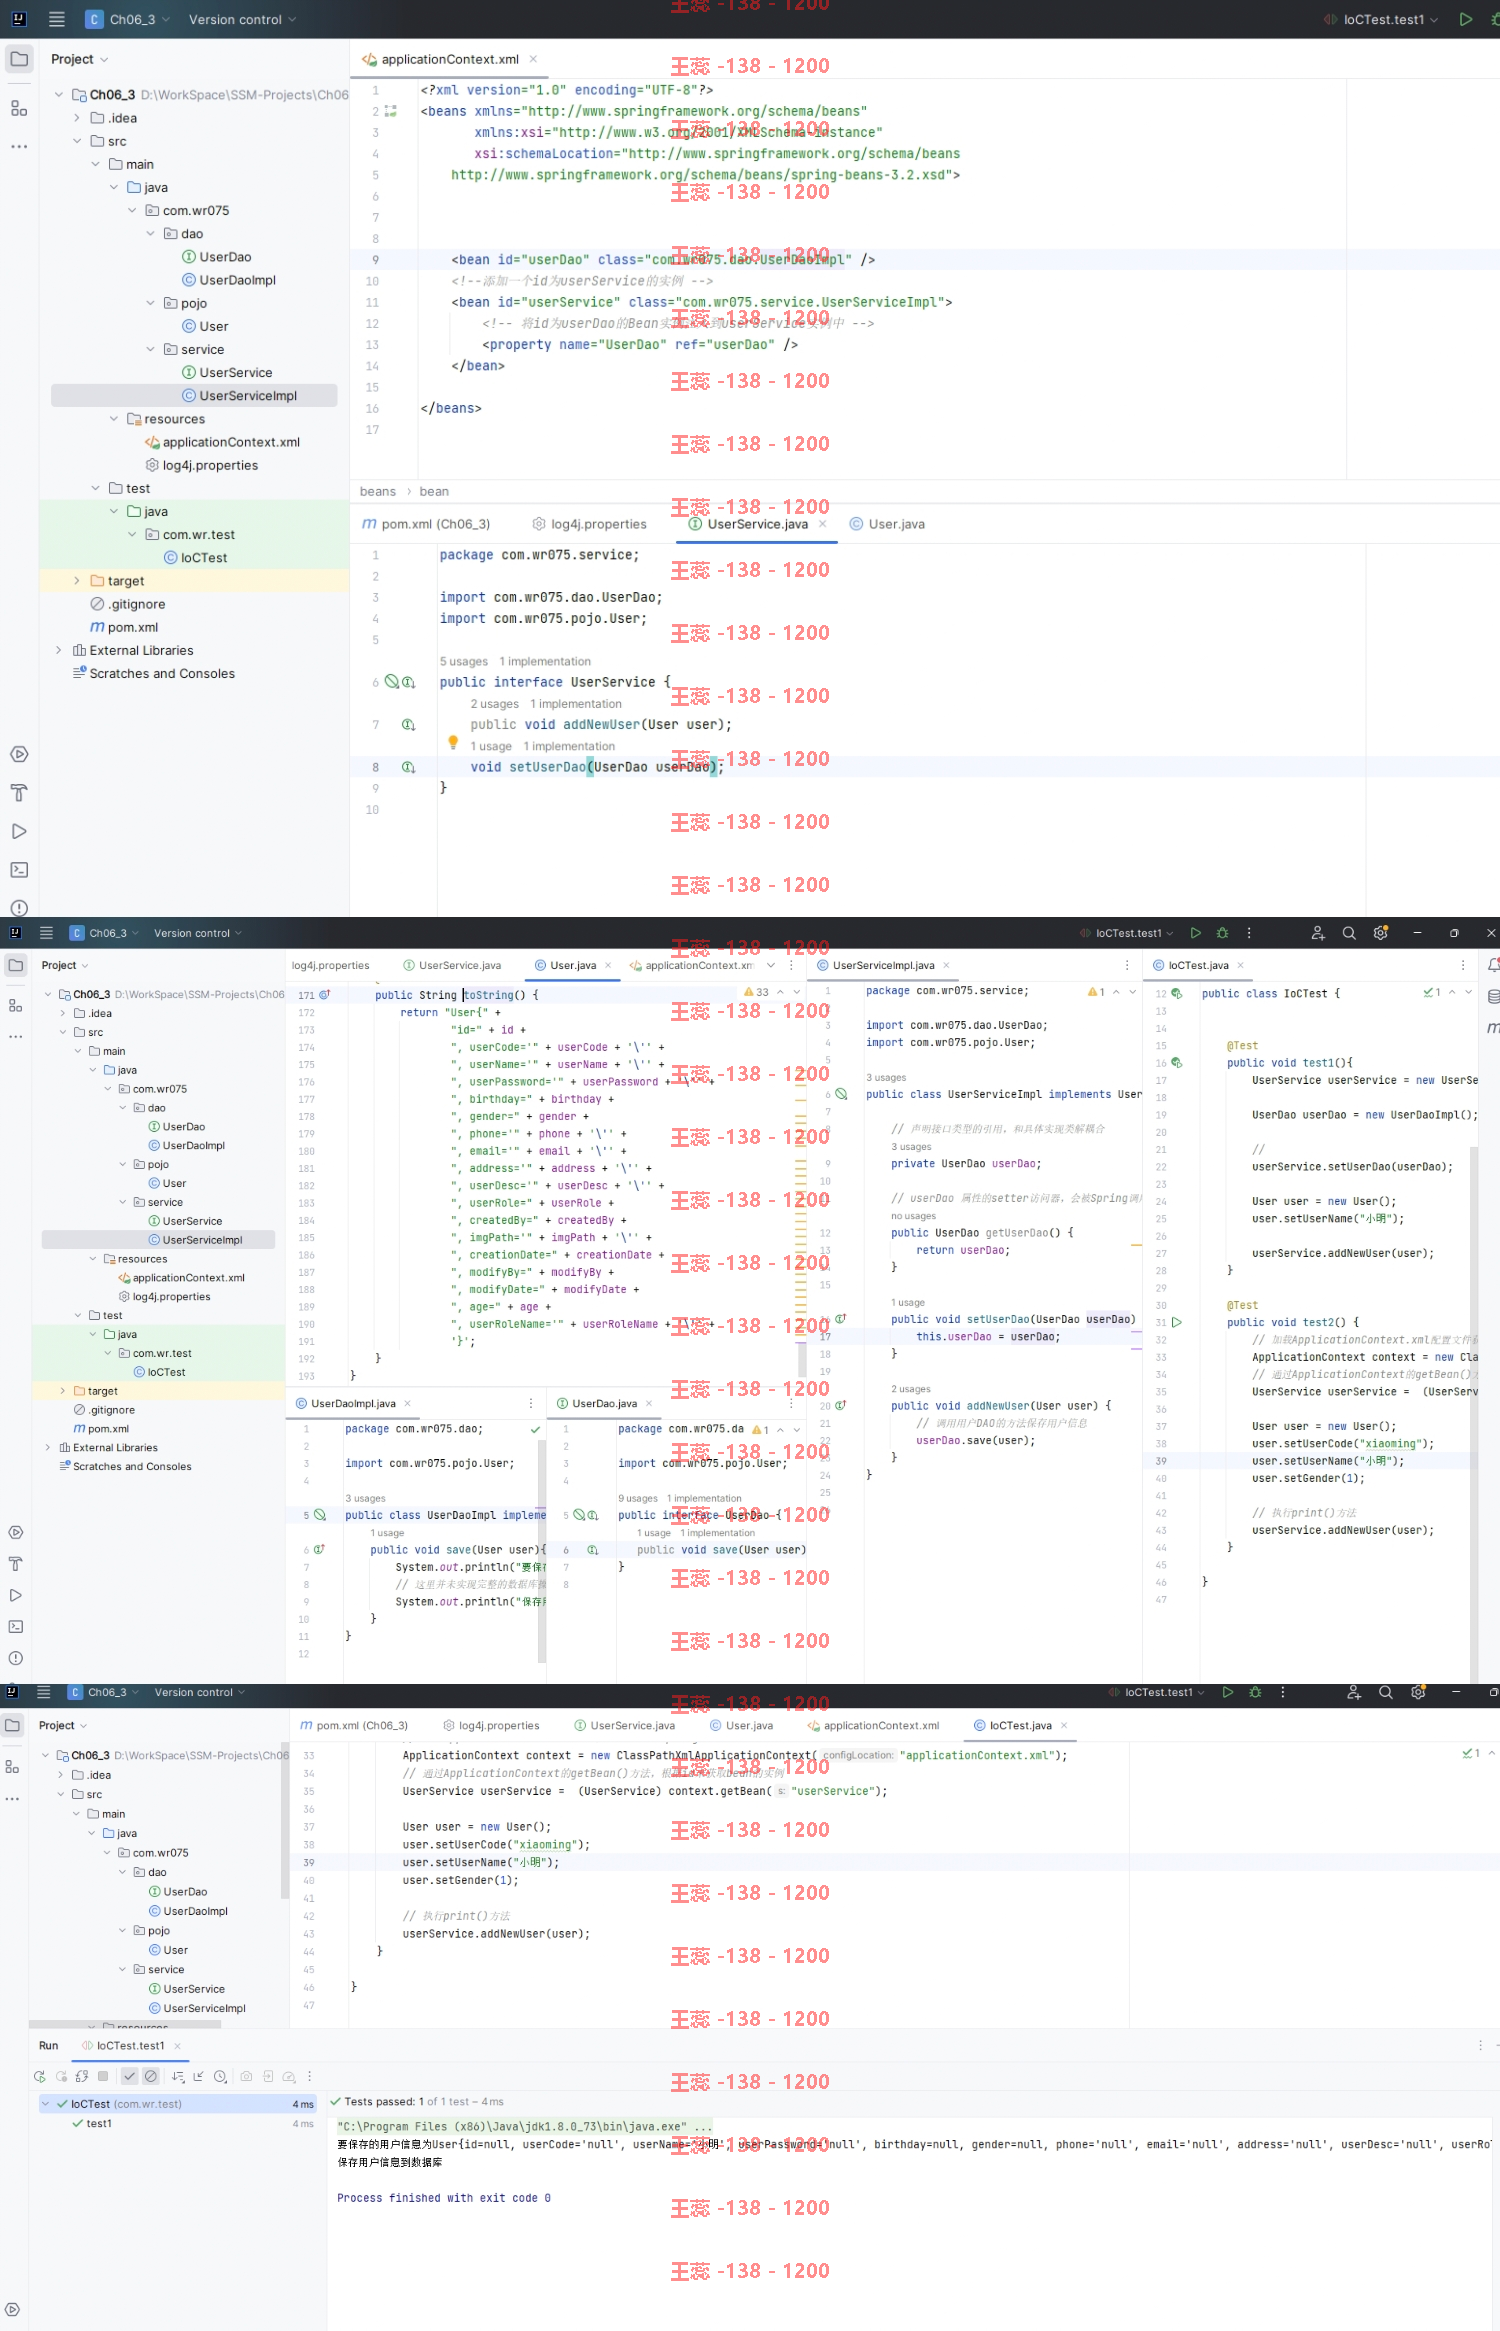Click run gutter icon beside test2 method

click(1177, 1322)
